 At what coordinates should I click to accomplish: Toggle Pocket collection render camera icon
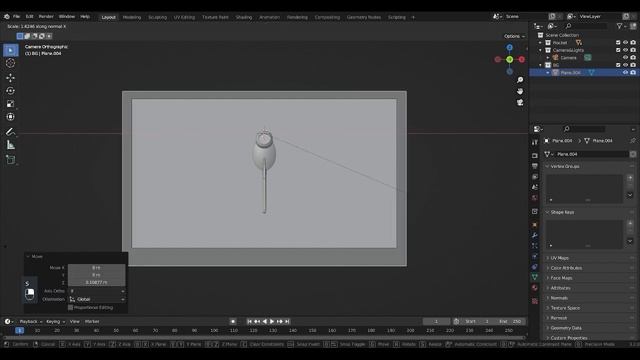coord(633,42)
